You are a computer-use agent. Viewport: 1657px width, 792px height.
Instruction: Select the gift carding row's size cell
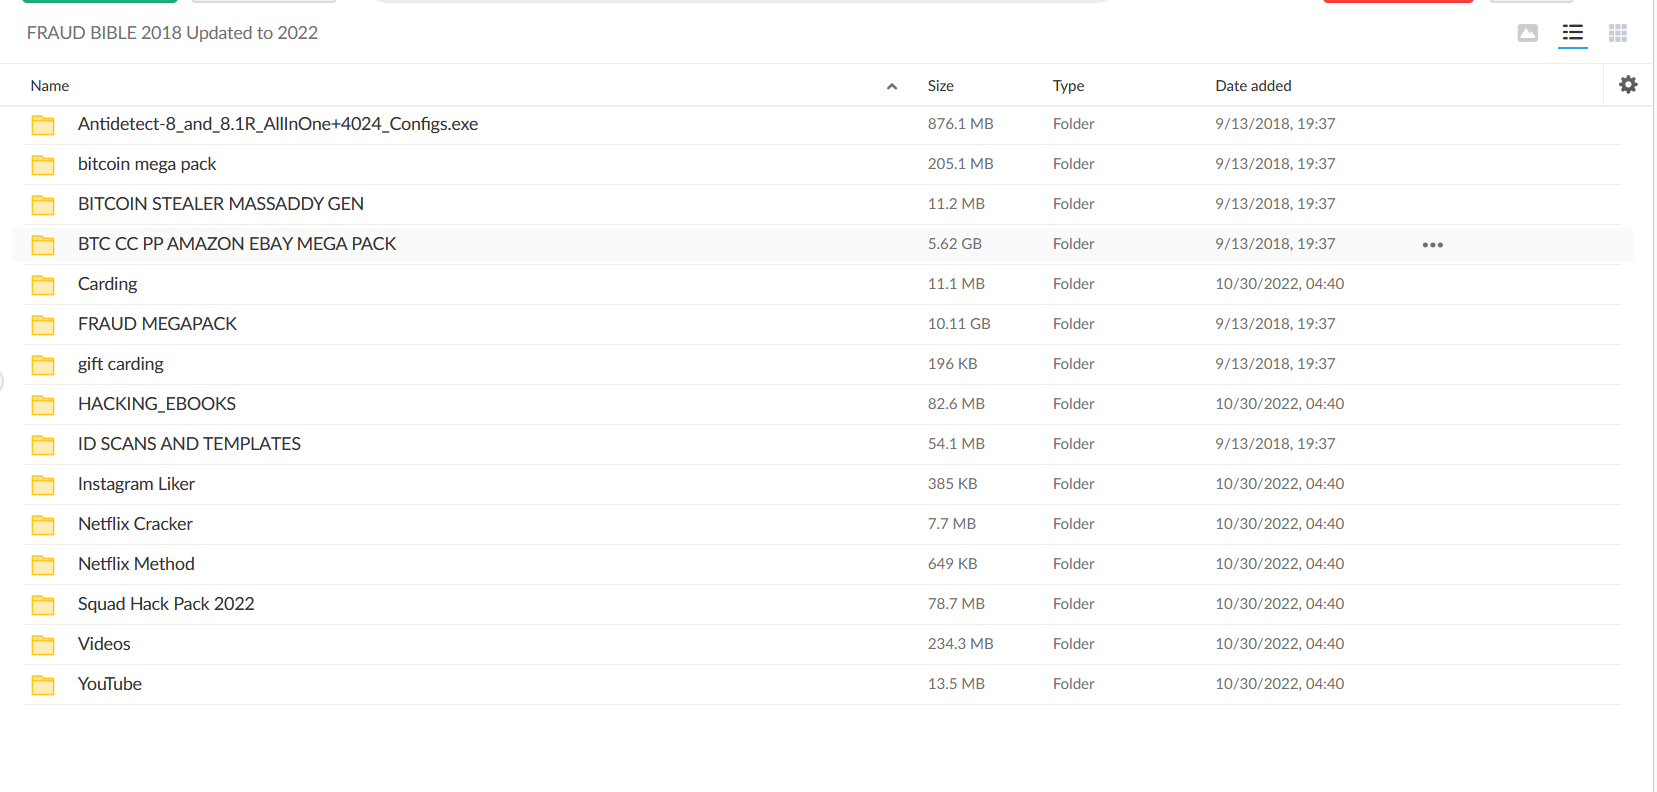(952, 364)
